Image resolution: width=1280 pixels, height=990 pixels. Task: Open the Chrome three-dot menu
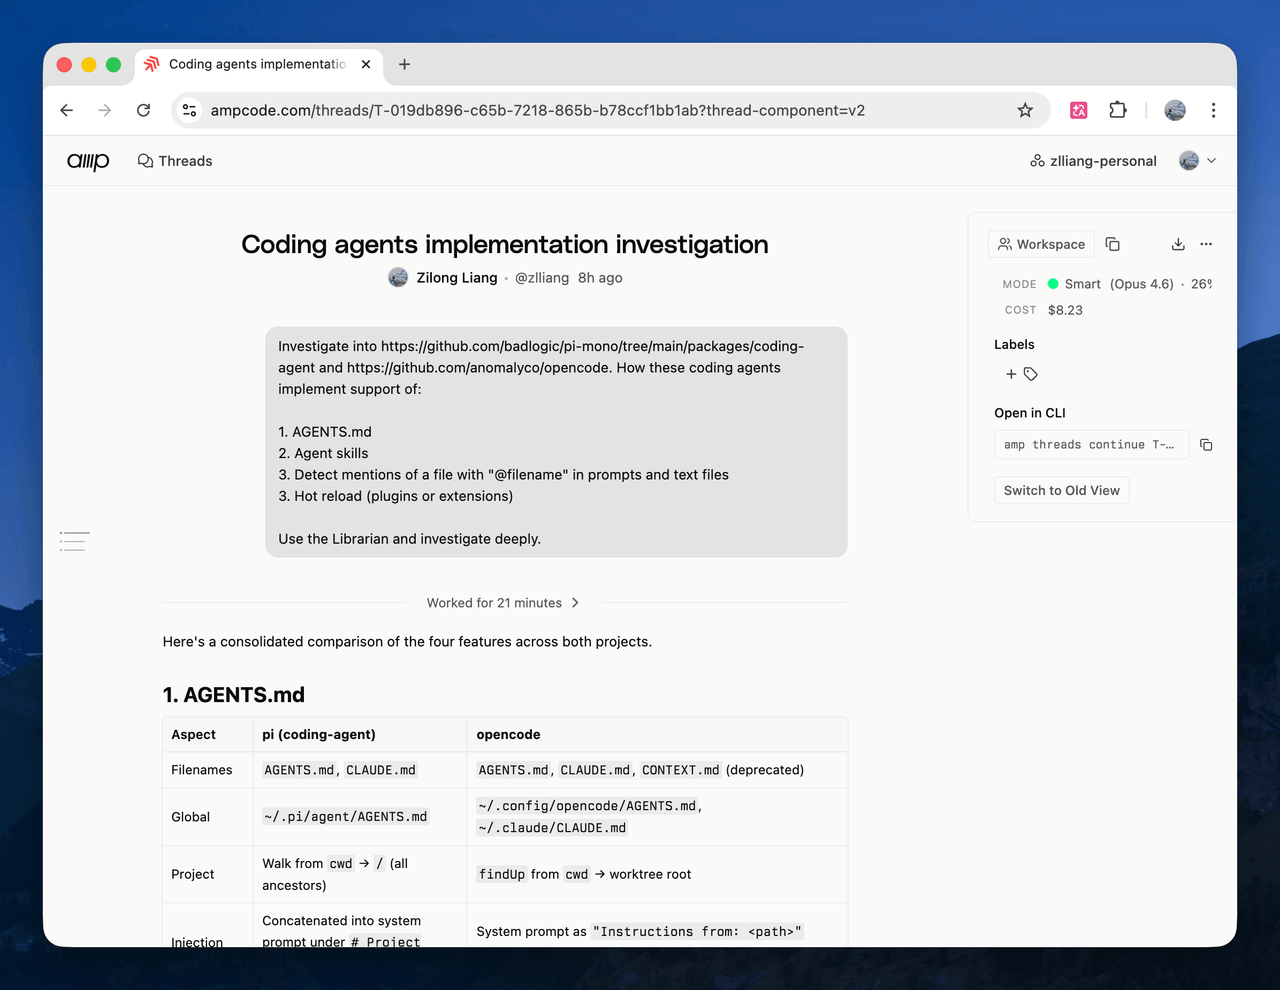pos(1213,110)
